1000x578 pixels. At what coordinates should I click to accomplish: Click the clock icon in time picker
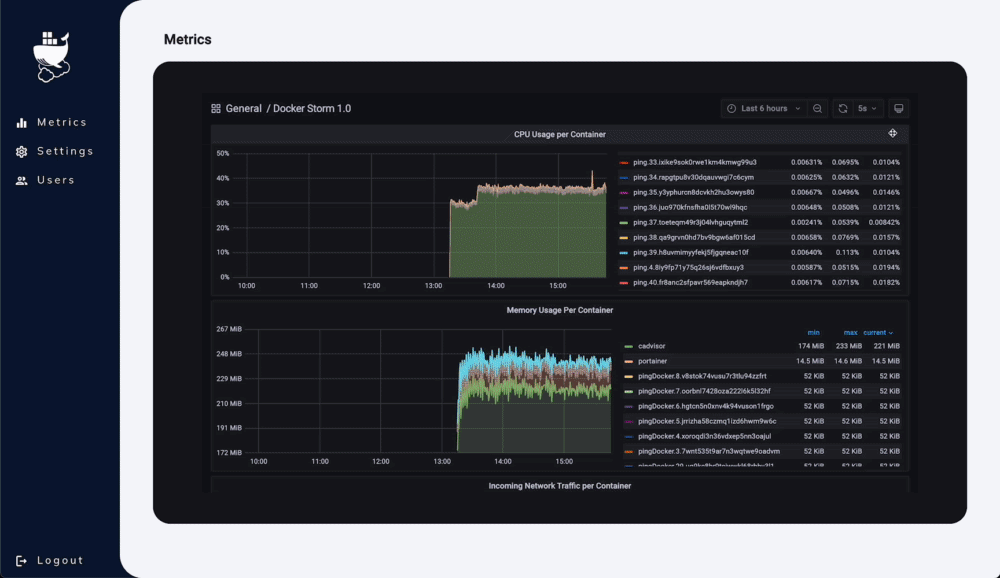(732, 108)
